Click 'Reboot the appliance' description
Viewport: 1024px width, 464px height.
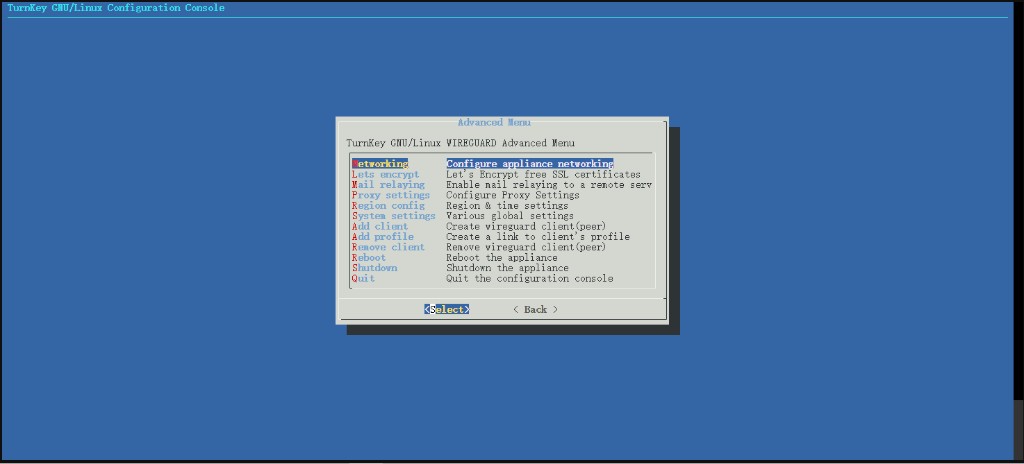pyautogui.click(x=502, y=257)
